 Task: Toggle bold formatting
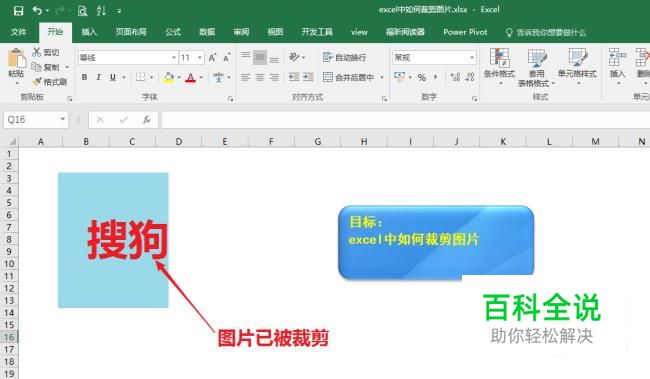pos(85,77)
